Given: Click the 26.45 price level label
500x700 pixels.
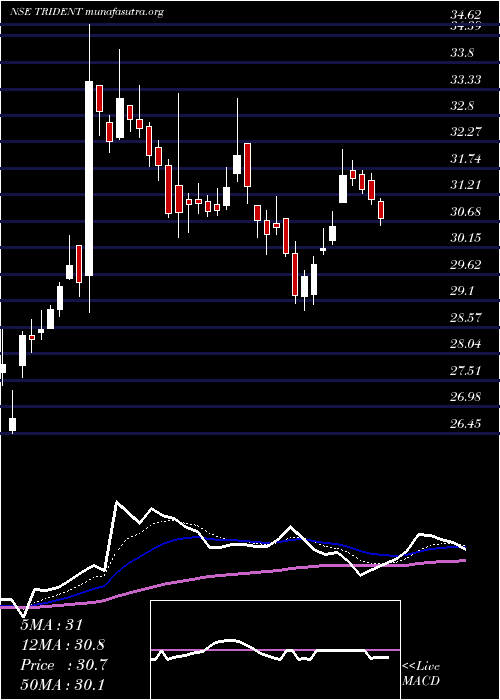Looking at the screenshot, I should (x=466, y=423).
